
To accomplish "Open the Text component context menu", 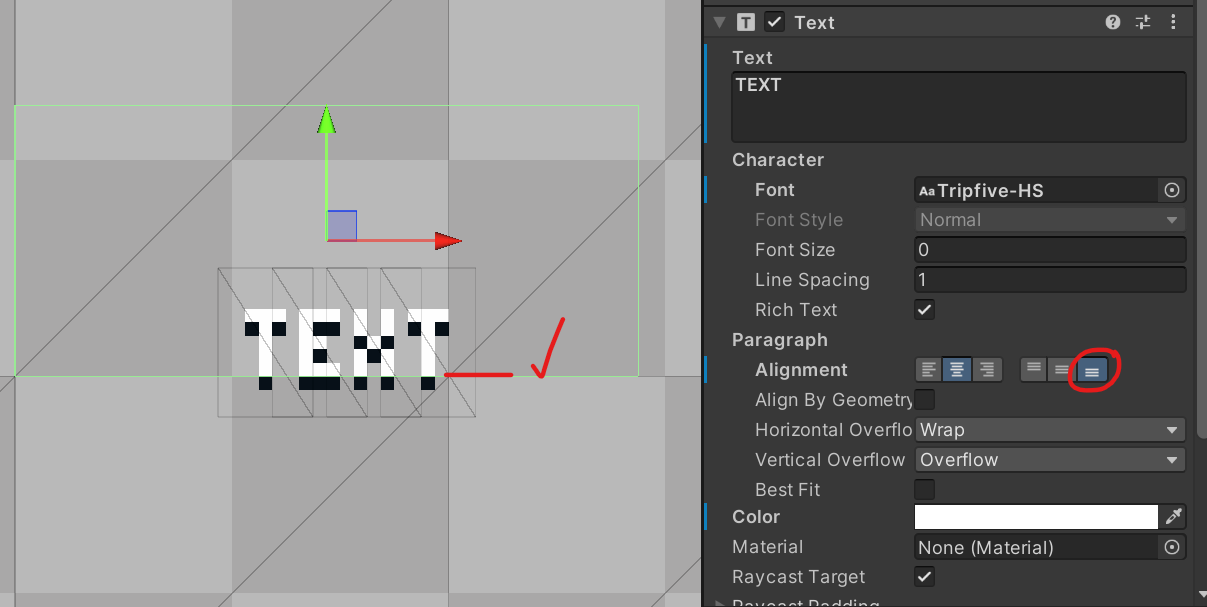I will click(x=1173, y=21).
